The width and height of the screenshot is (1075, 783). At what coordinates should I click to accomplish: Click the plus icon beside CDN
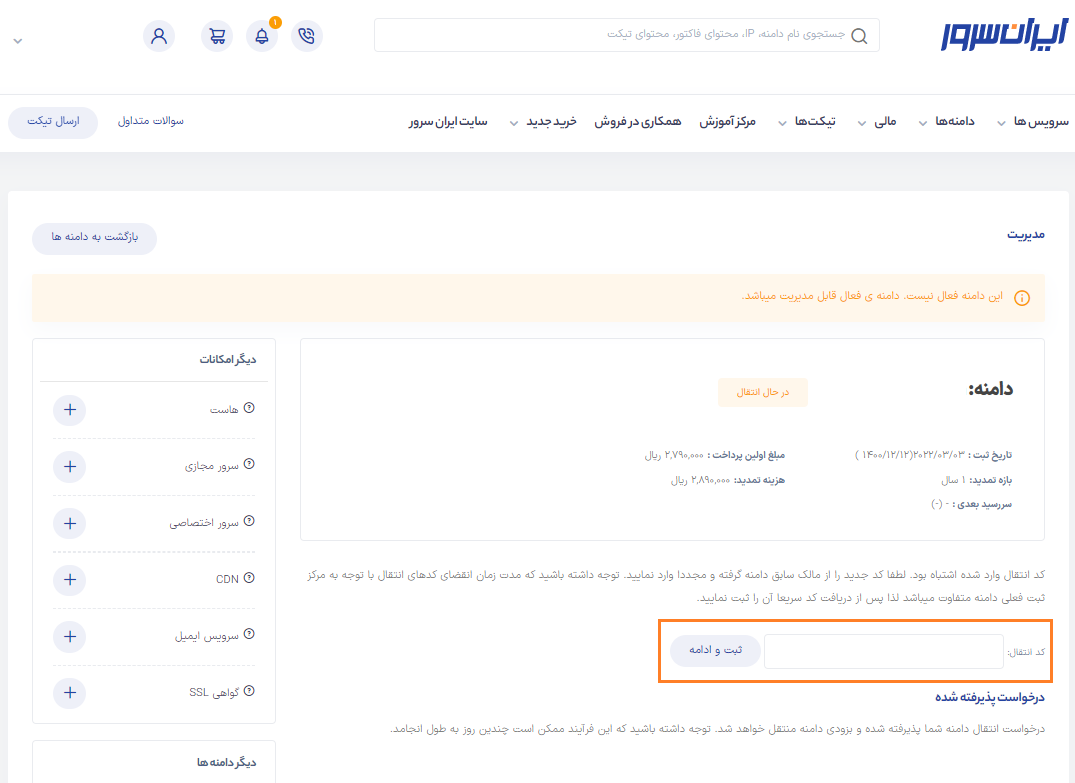(x=69, y=579)
